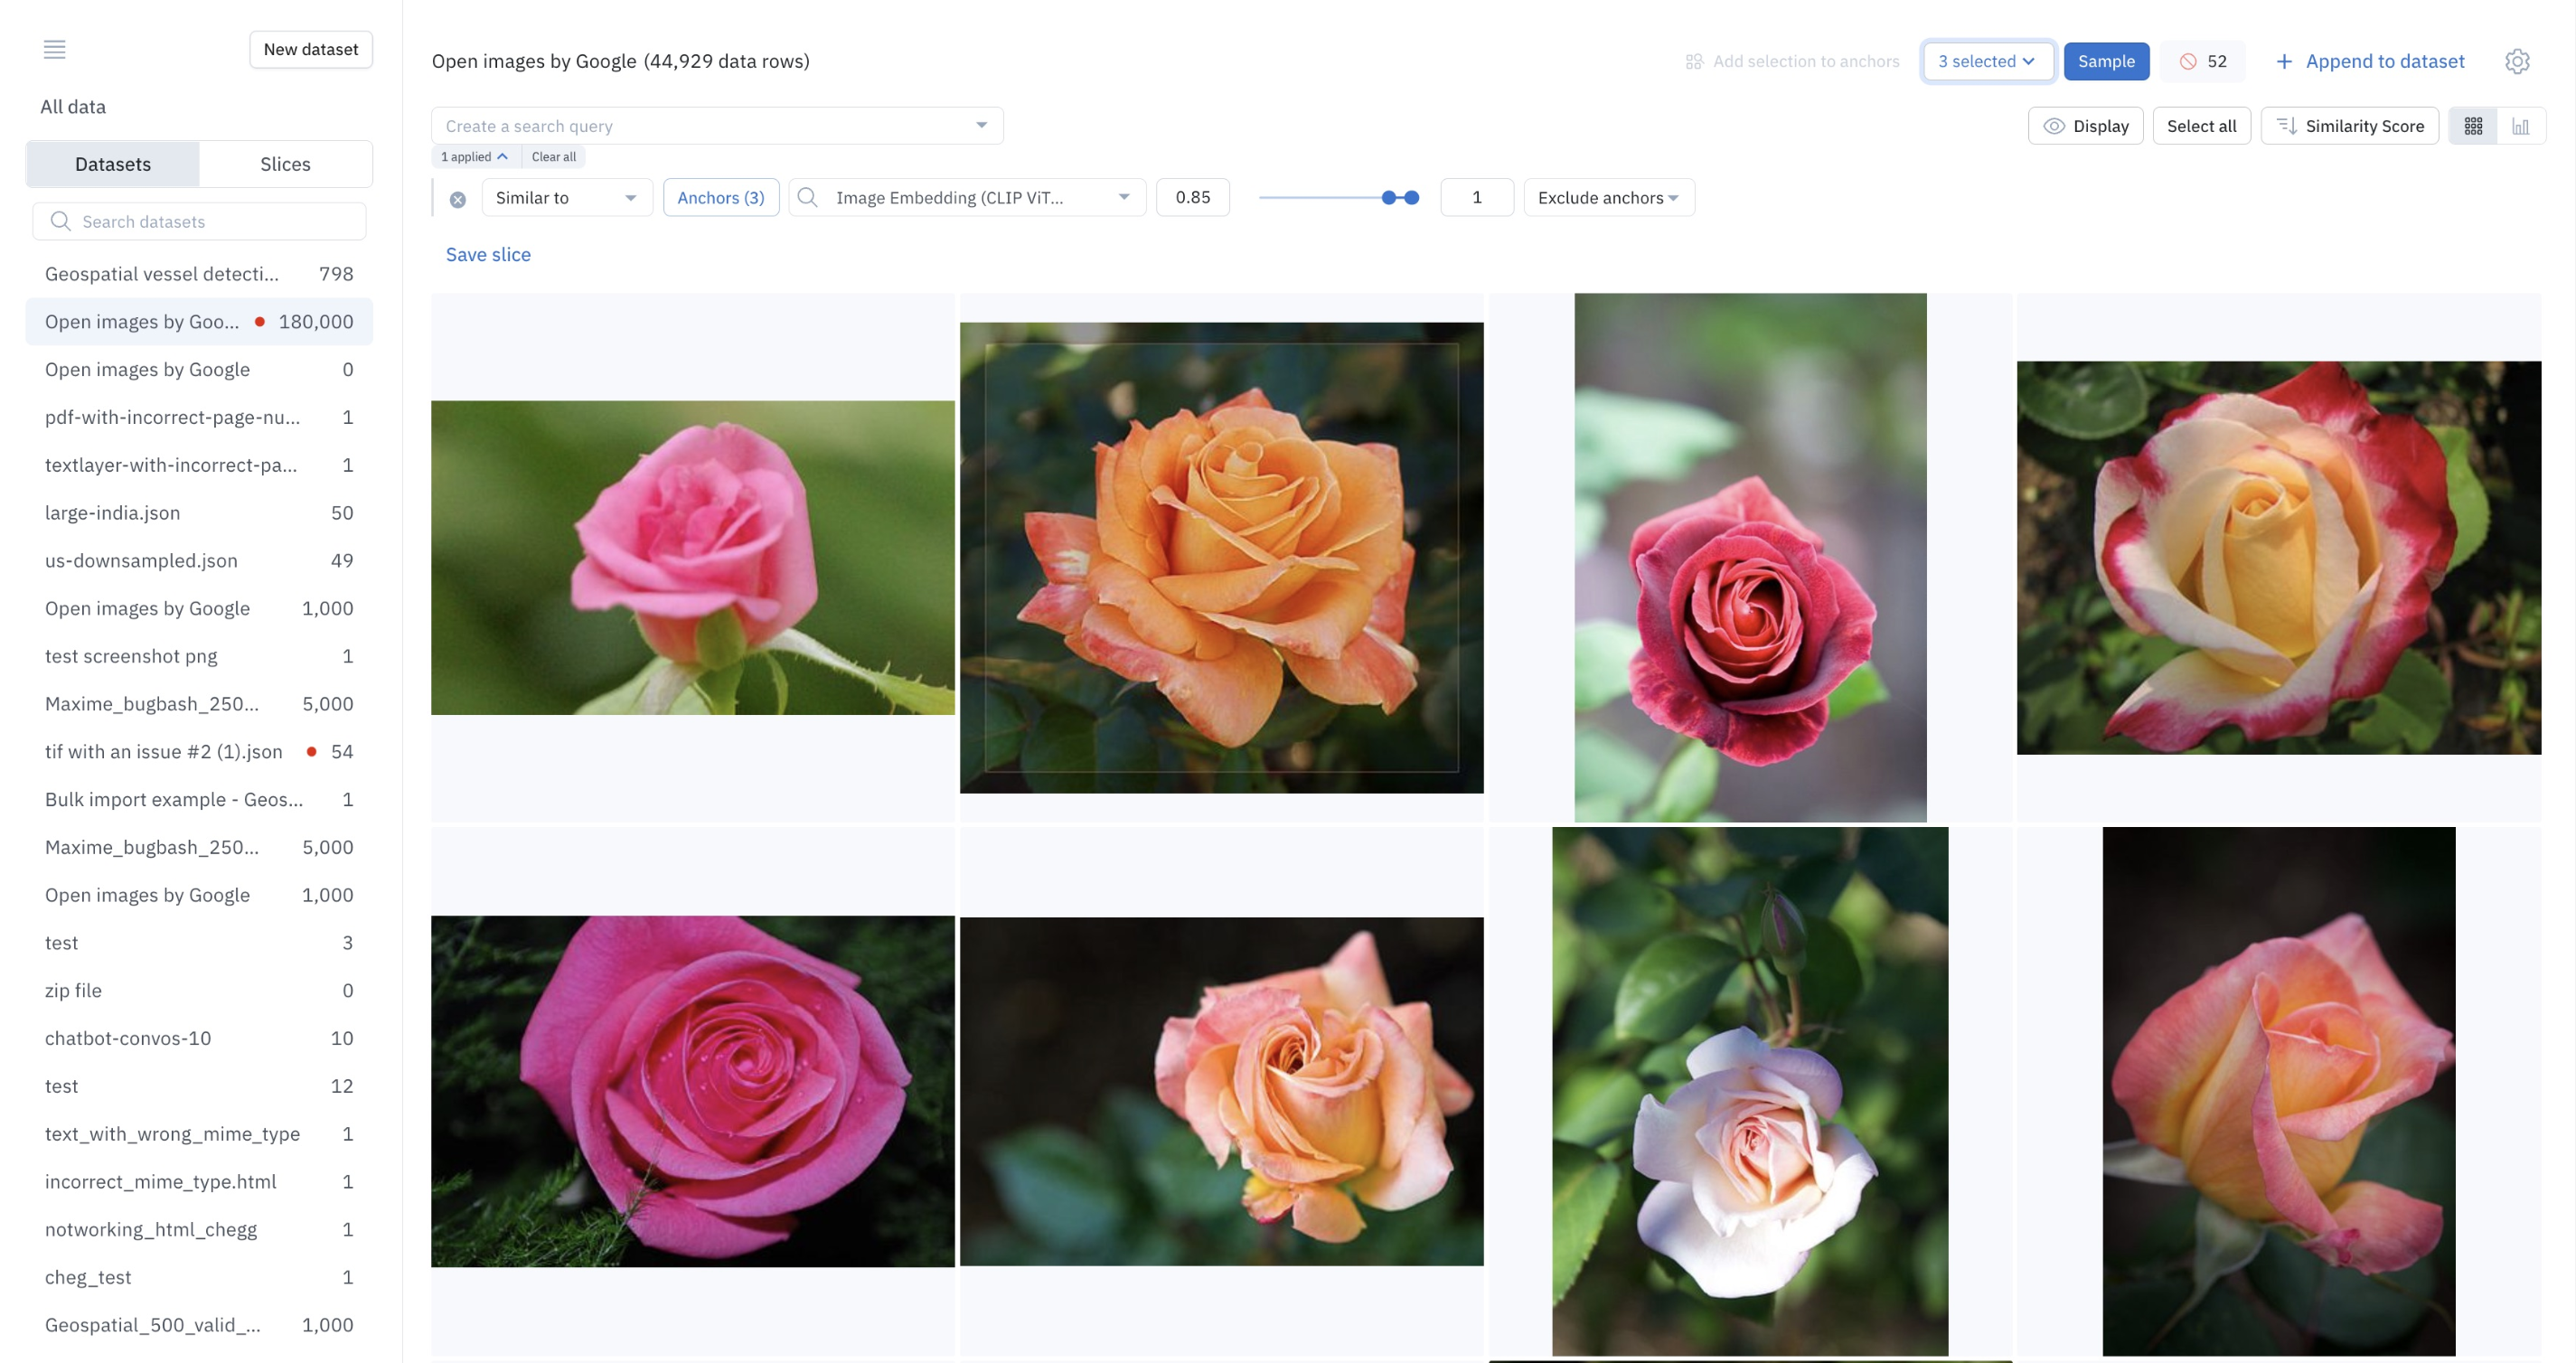2576x1363 pixels.
Task: Focus the Create a search query field
Action: (x=717, y=125)
